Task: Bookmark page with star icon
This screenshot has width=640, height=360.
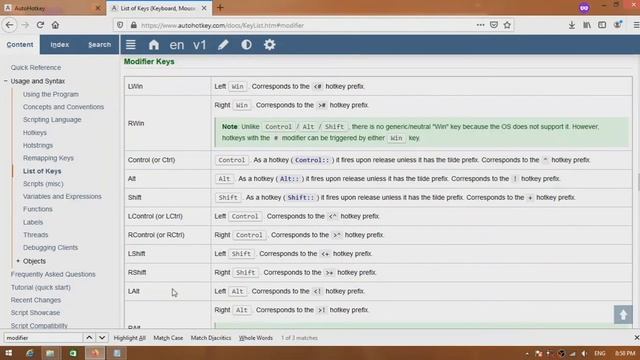Action: coord(507,25)
